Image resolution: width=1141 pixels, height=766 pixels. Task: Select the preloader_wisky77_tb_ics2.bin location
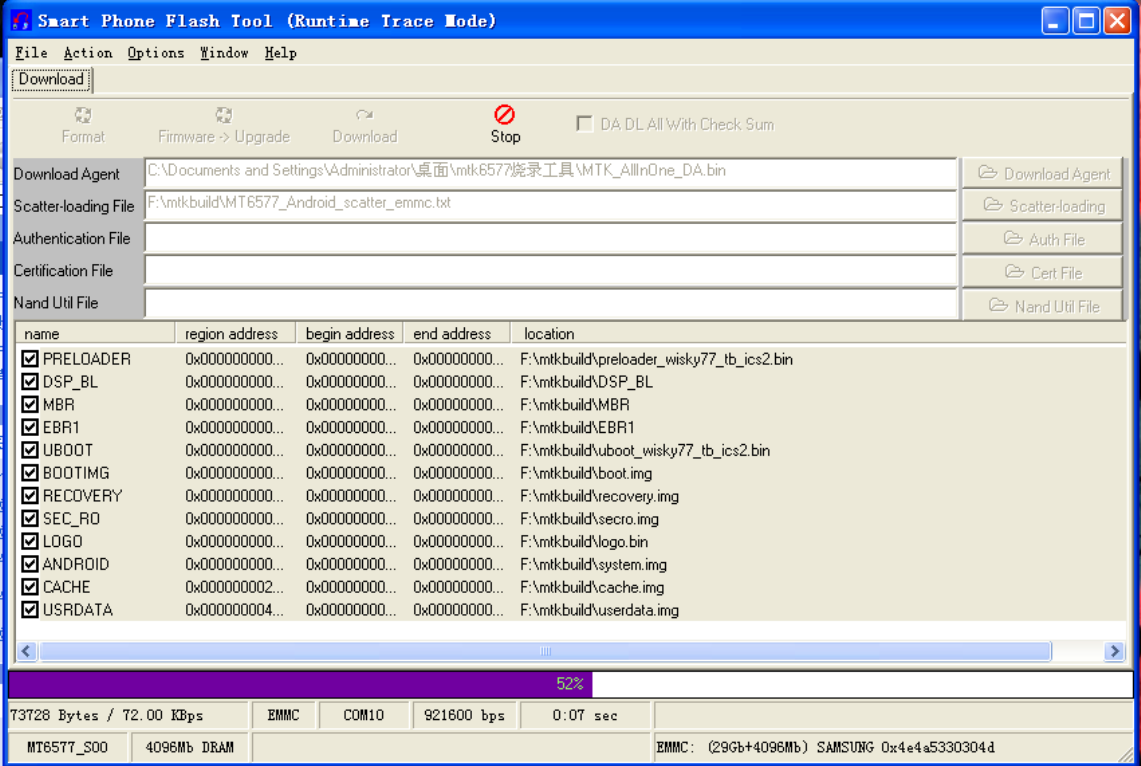(x=656, y=359)
